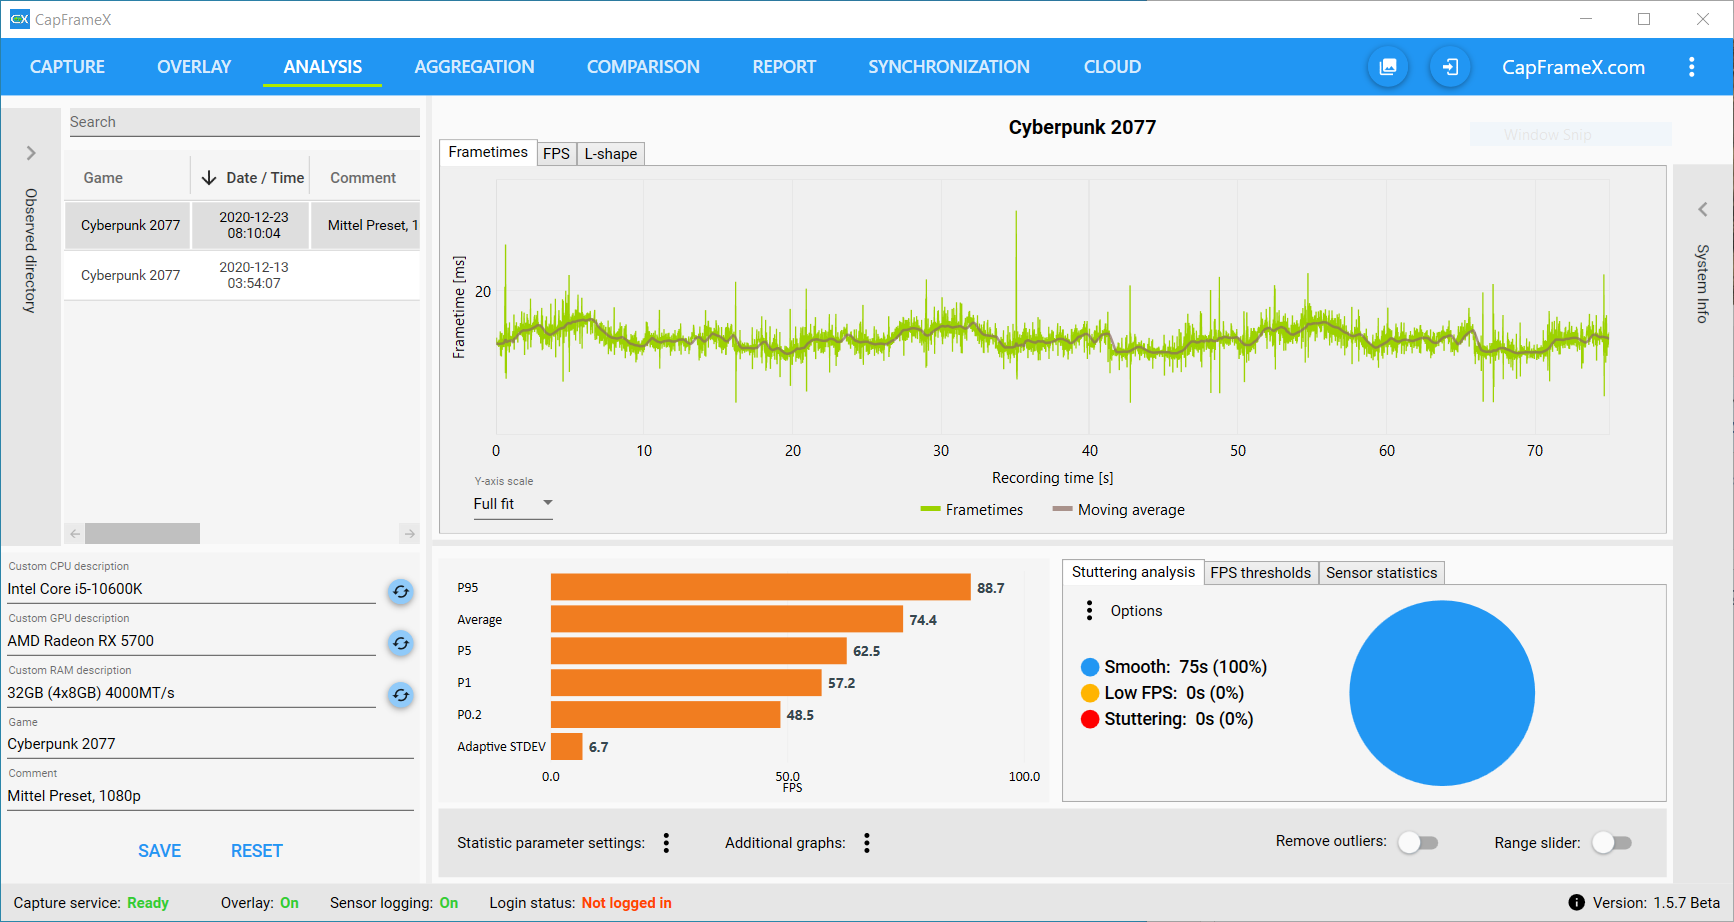The height and width of the screenshot is (922, 1734).
Task: Open the SYNCHRONIZATION tab
Action: [949, 67]
